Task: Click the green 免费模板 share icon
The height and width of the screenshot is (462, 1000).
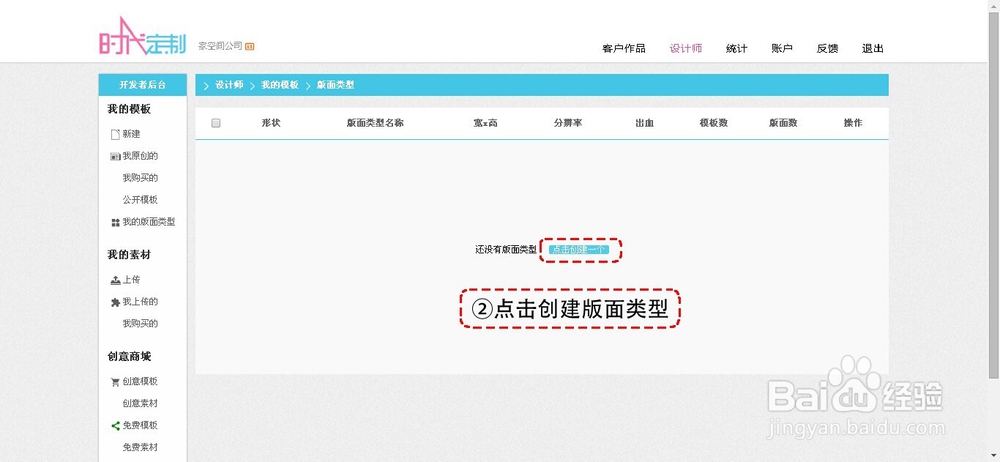Action: 115,426
